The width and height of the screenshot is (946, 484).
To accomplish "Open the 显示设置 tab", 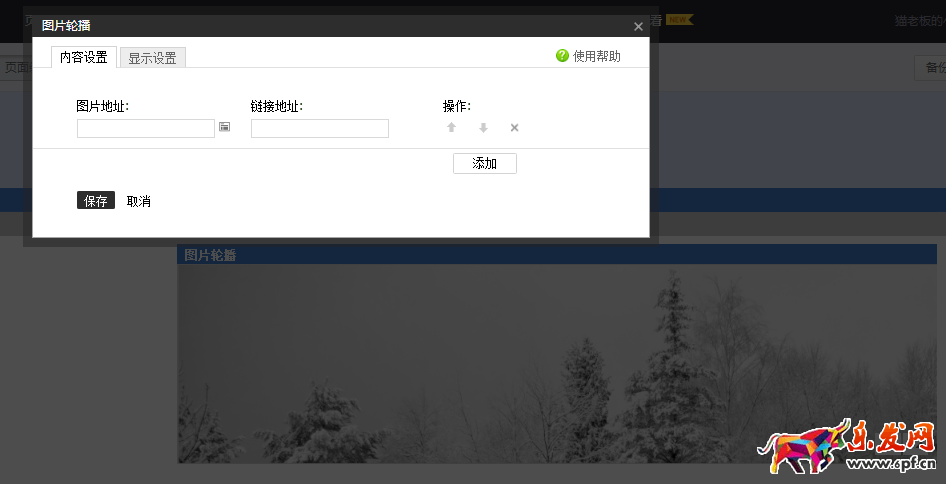I will [152, 58].
